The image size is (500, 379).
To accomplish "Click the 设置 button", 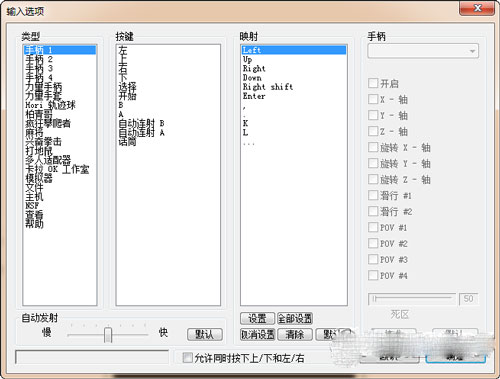I will click(x=257, y=319).
